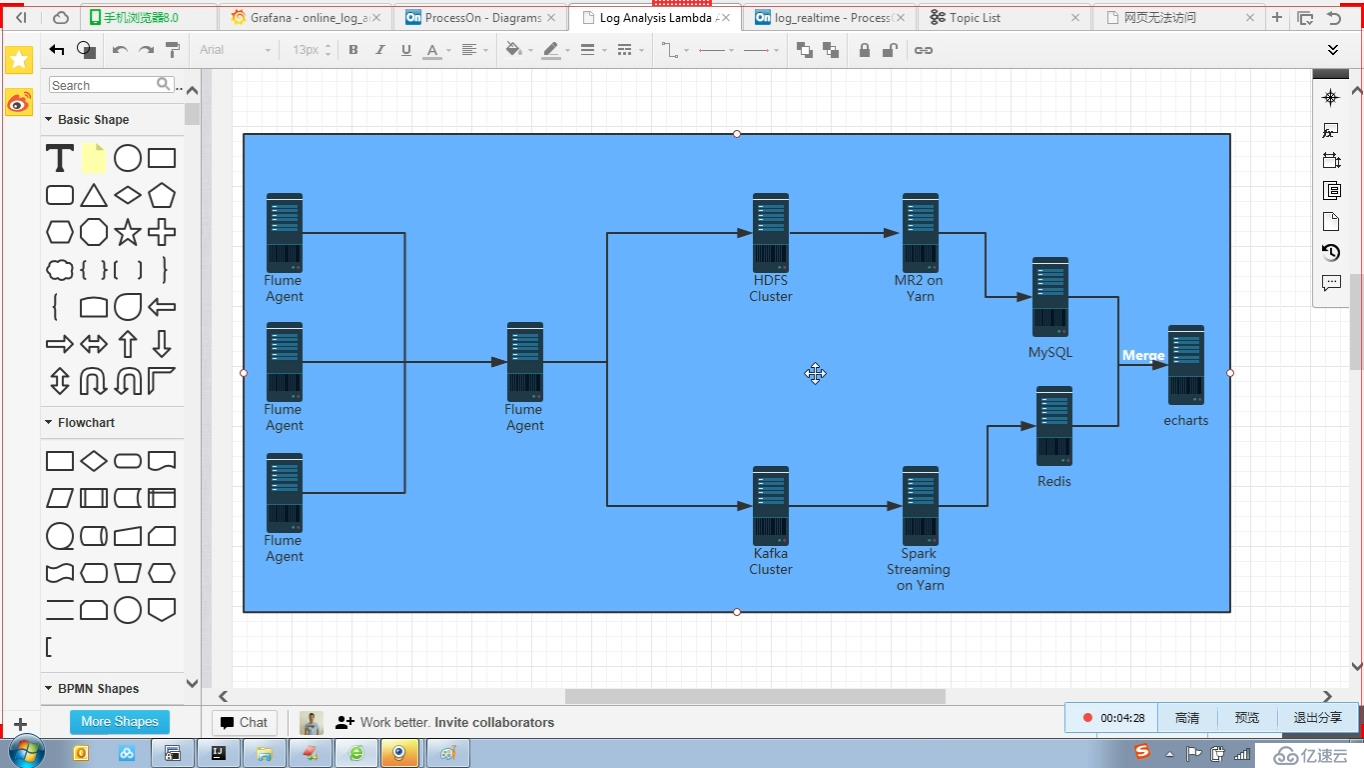
Task: Select the pentagon shape
Action: coord(162,195)
